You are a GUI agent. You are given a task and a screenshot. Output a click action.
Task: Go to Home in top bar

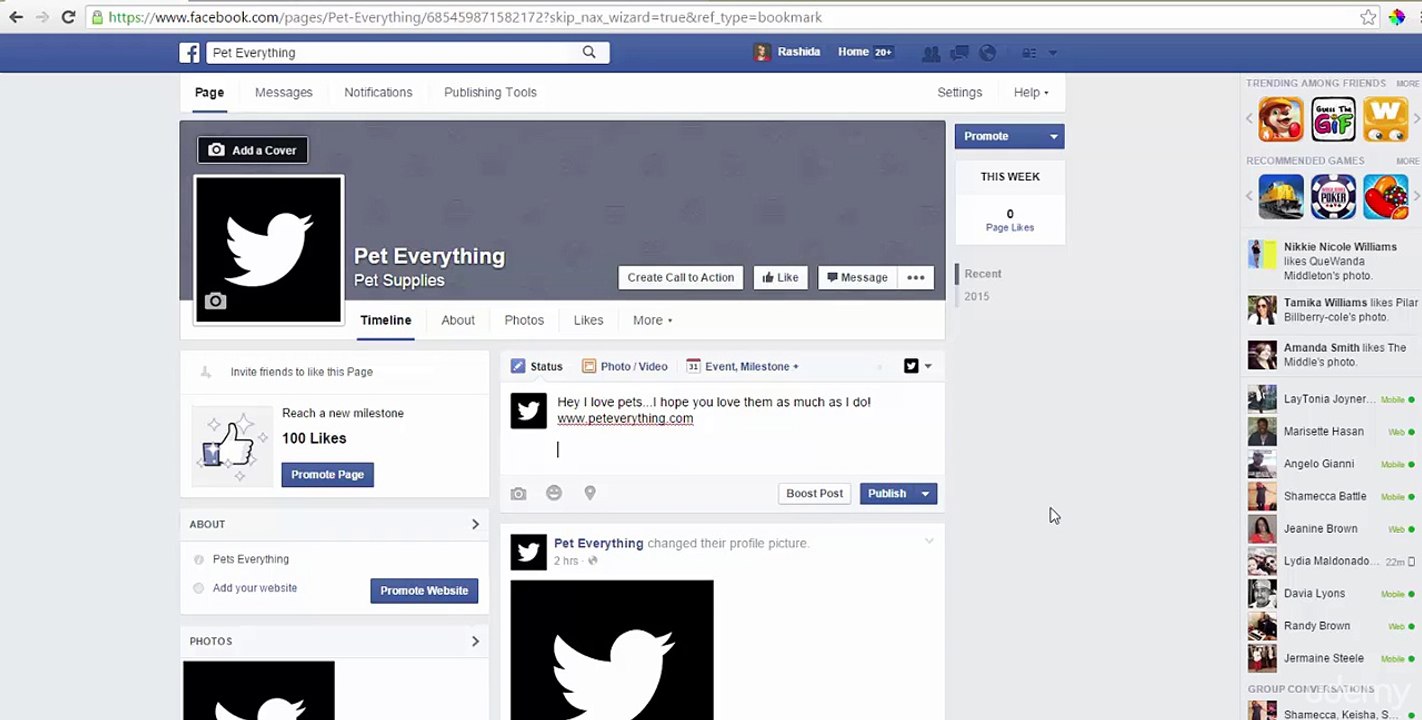click(x=853, y=52)
